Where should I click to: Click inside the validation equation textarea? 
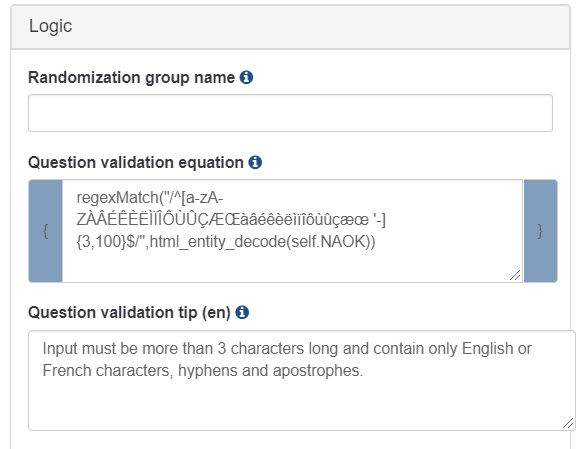(x=292, y=231)
